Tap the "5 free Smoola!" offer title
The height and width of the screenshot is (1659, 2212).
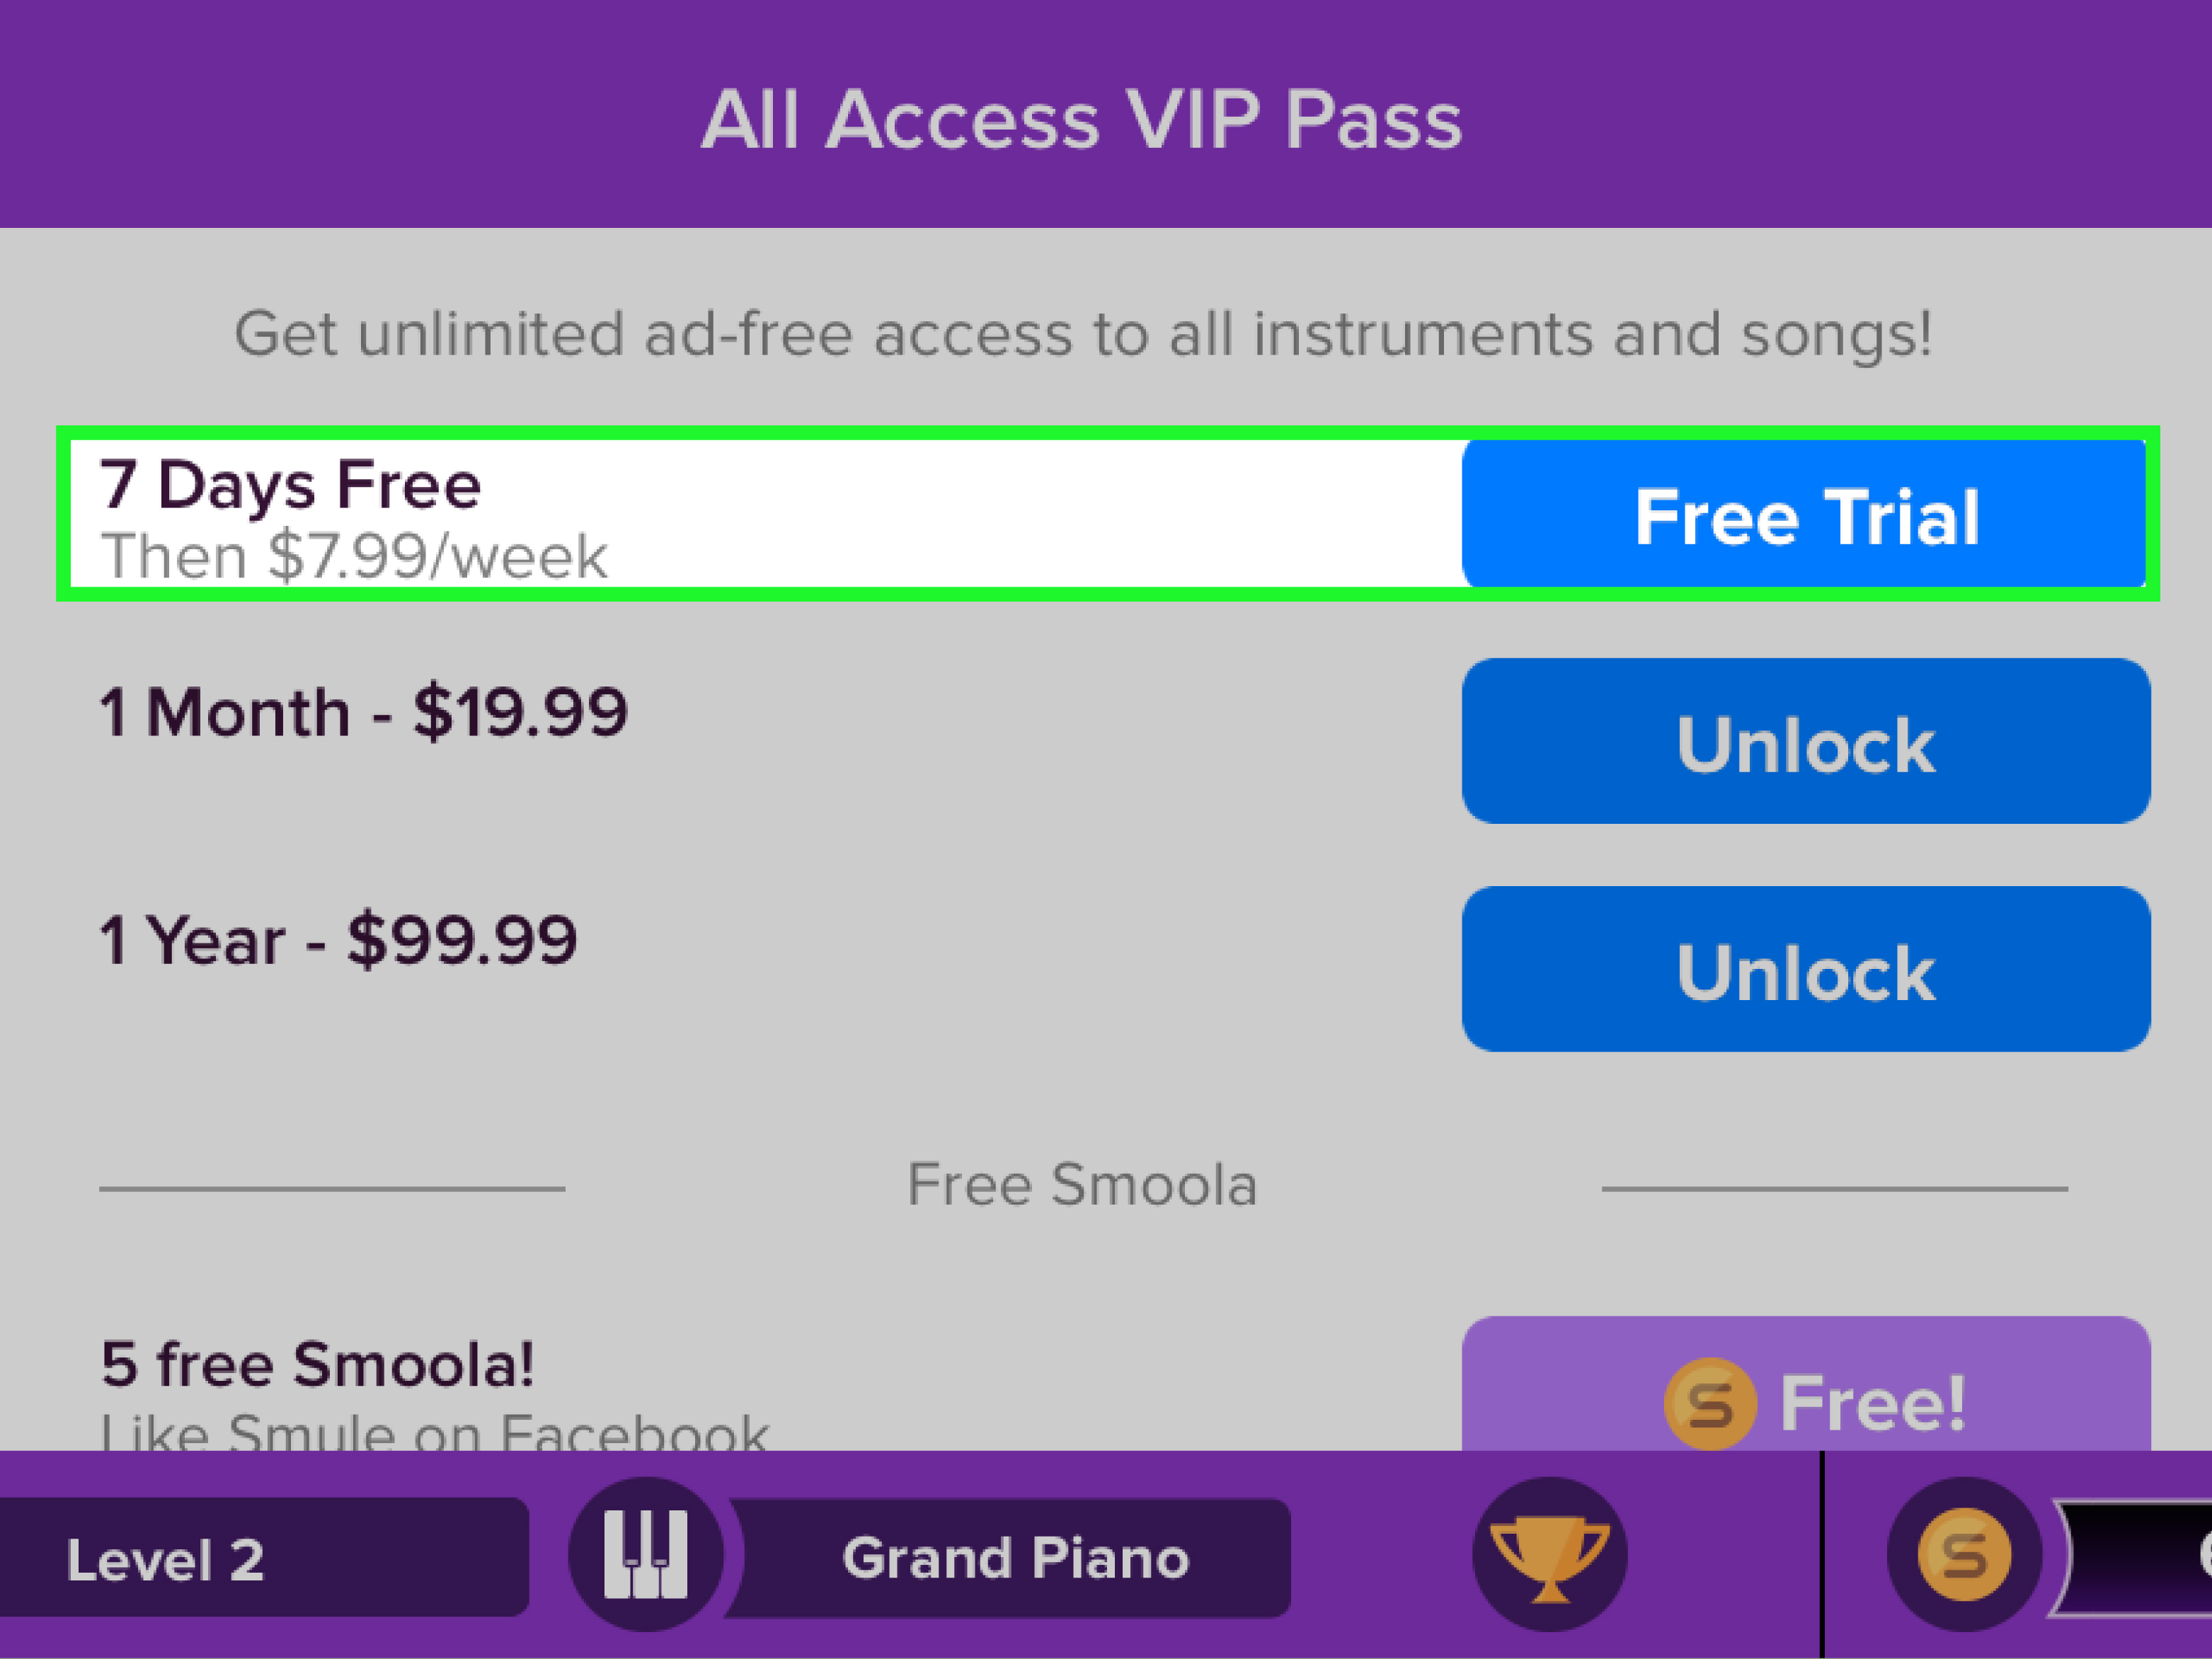[317, 1364]
